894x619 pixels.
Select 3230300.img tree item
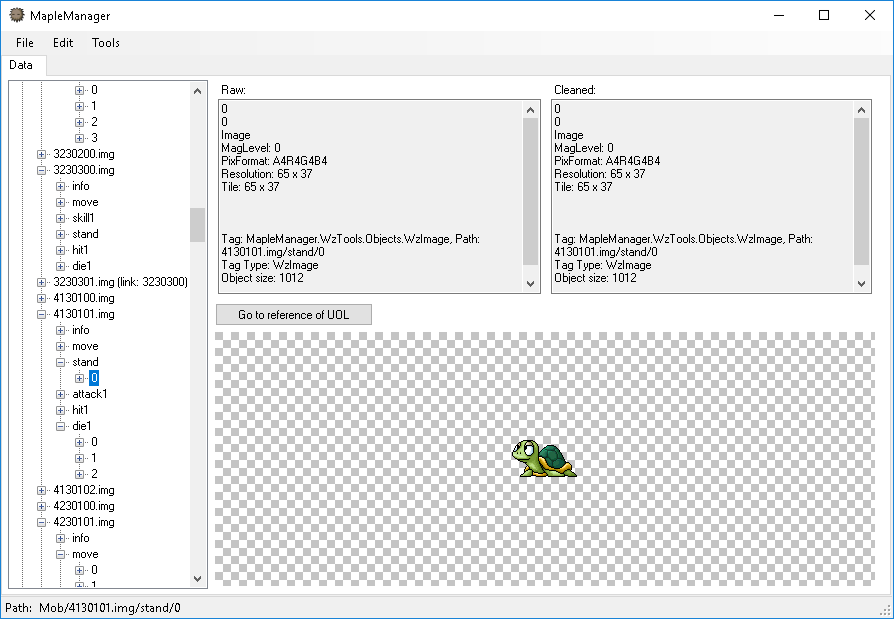point(84,170)
